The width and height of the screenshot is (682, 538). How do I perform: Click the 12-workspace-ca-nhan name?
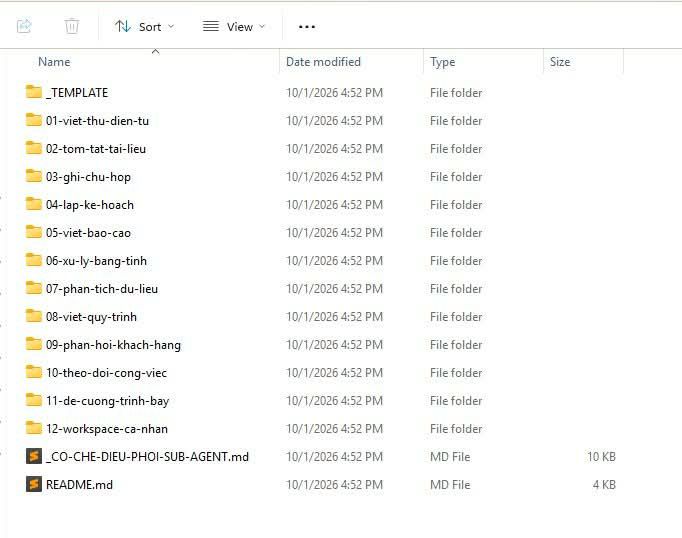point(107,429)
